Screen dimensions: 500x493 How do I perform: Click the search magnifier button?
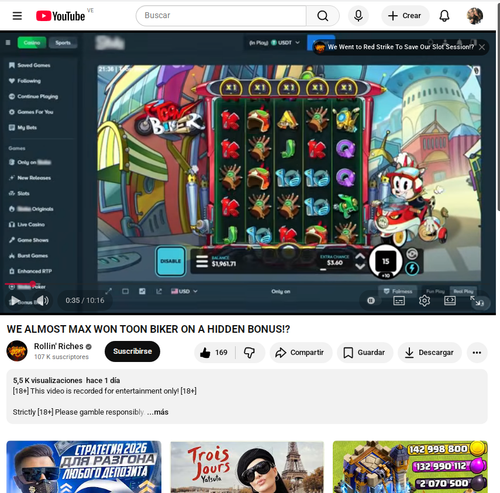[322, 16]
